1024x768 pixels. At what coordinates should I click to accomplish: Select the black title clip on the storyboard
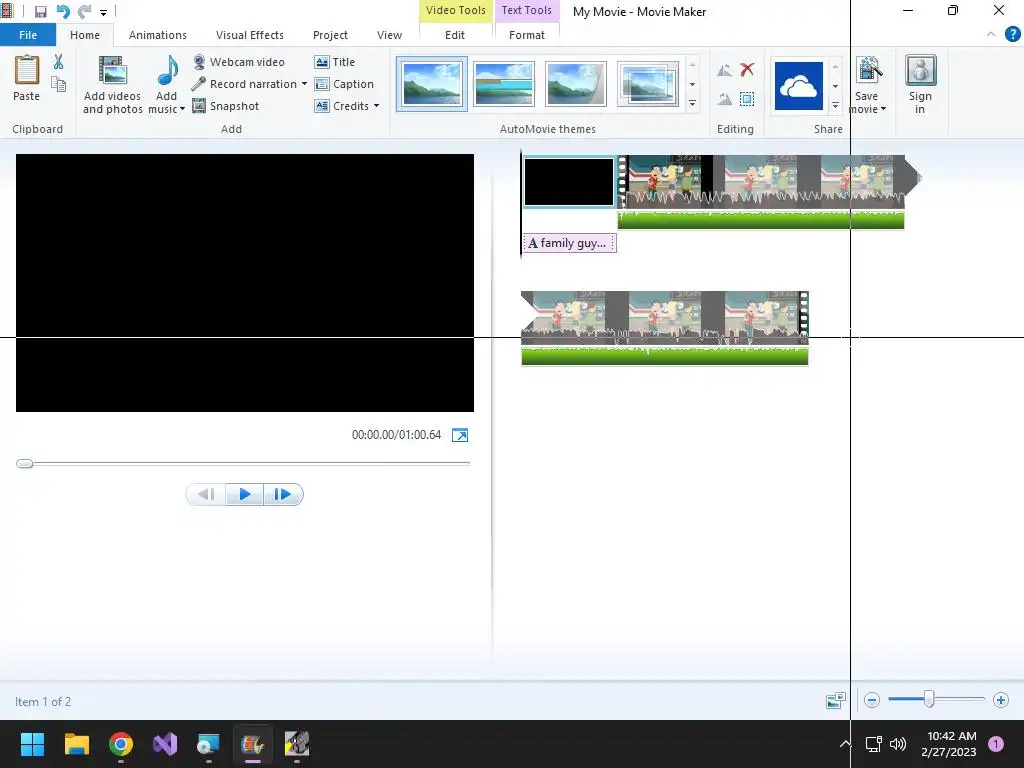[569, 182]
